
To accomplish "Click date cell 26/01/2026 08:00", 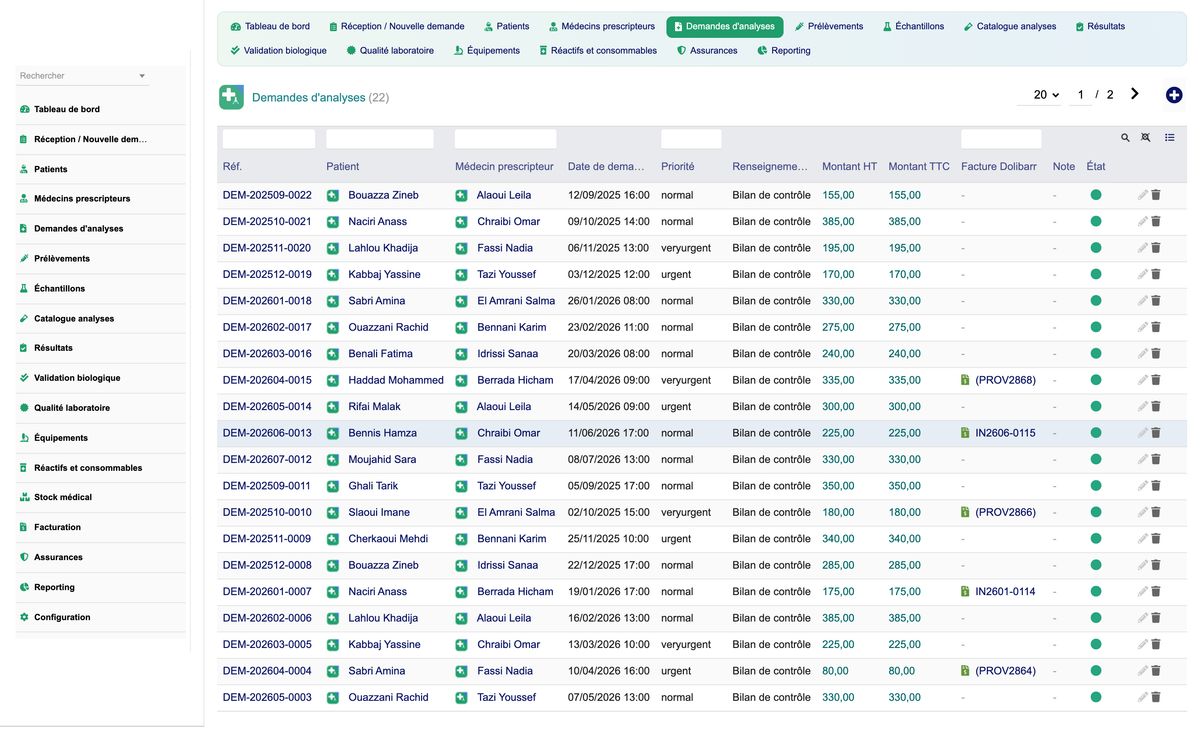I will click(x=608, y=301).
